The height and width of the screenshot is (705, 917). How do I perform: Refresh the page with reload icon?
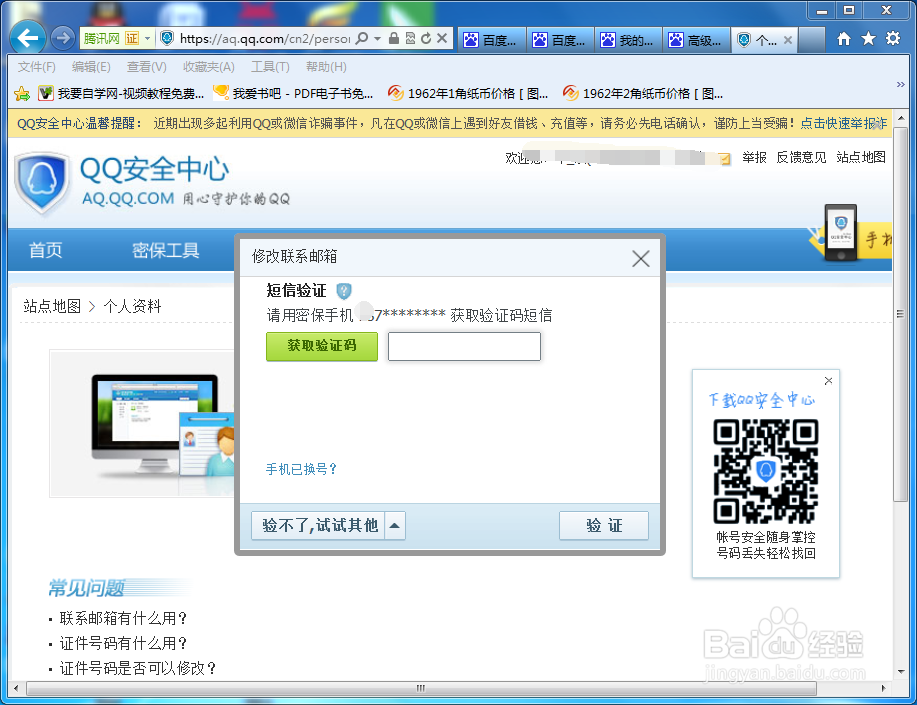(426, 39)
